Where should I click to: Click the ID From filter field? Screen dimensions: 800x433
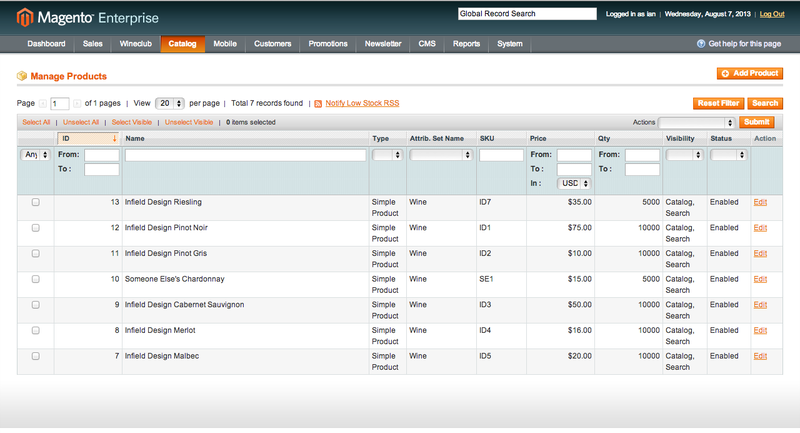[102, 155]
